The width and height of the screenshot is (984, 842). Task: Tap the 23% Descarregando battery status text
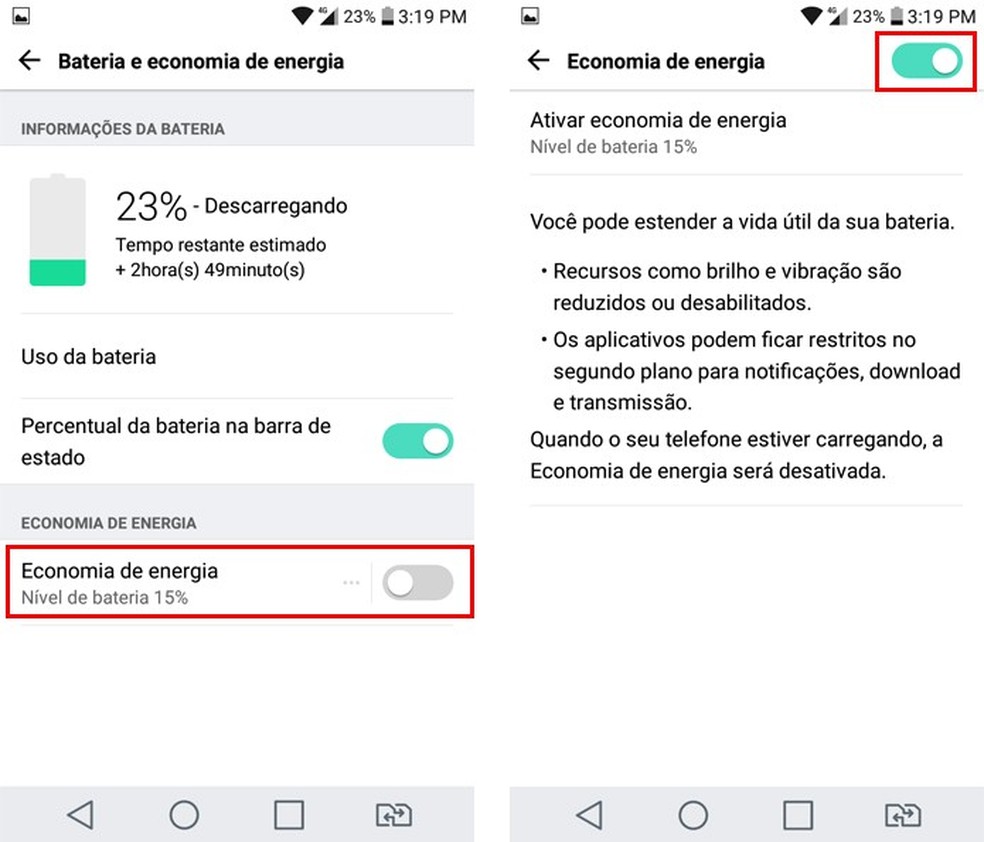[231, 206]
